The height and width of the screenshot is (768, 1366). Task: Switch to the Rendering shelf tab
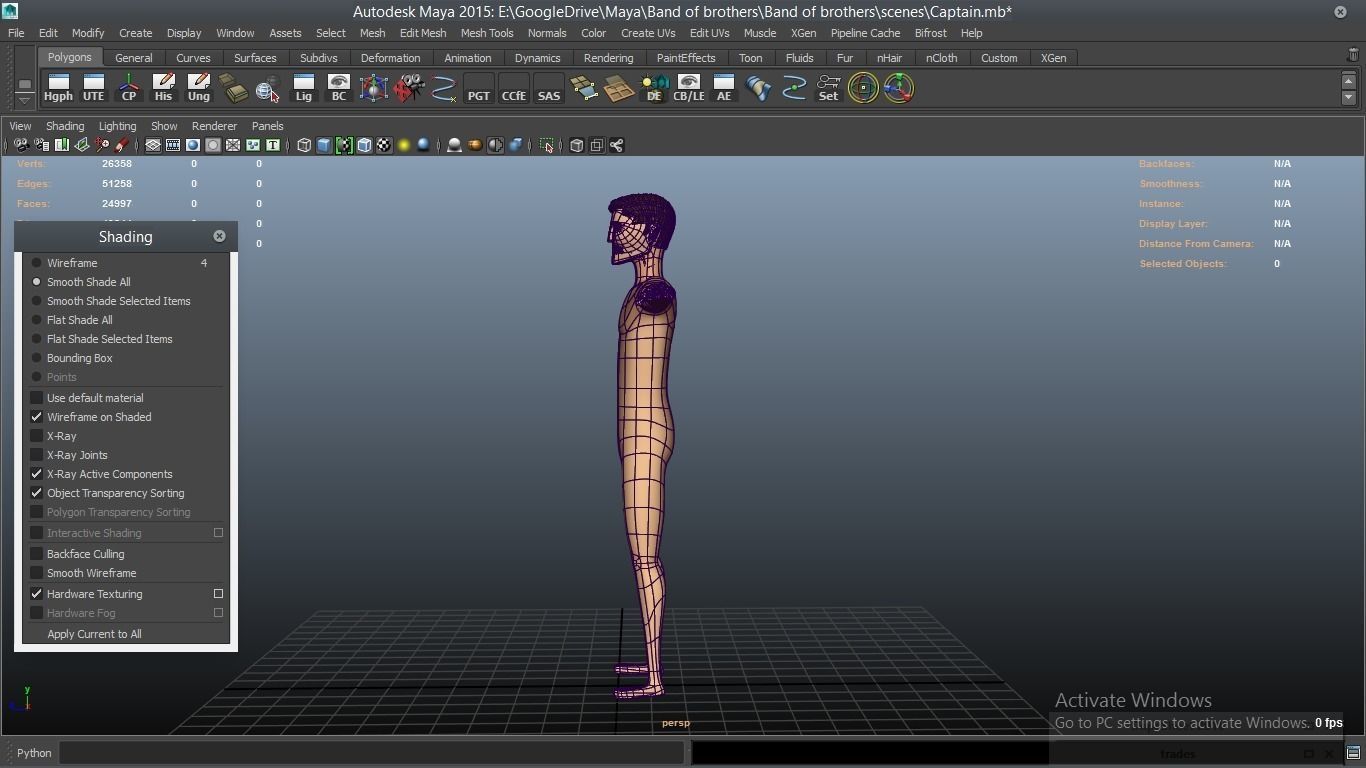[608, 58]
